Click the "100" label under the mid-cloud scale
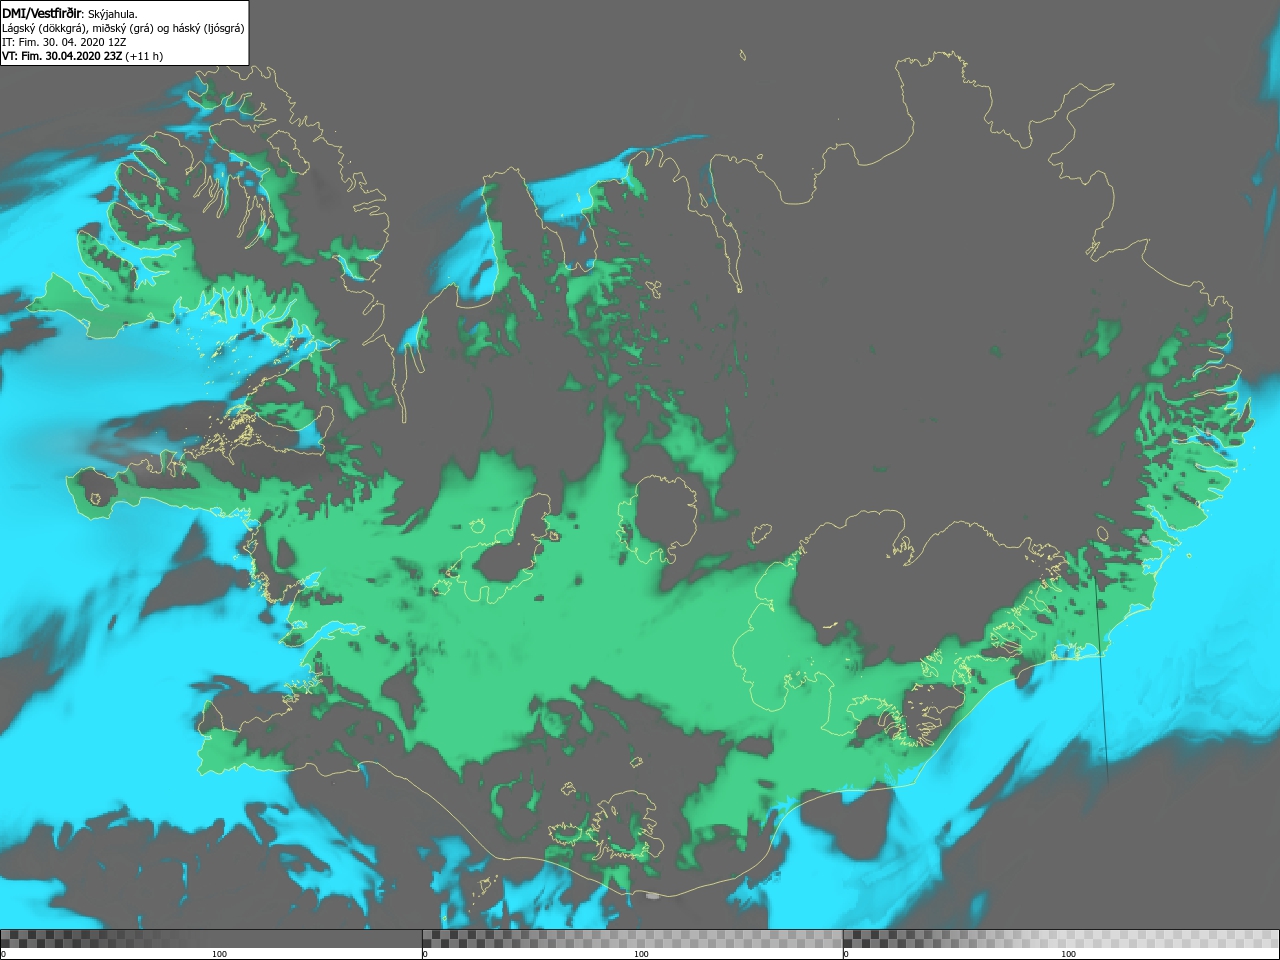Image resolution: width=1280 pixels, height=960 pixels. pyautogui.click(x=641, y=954)
